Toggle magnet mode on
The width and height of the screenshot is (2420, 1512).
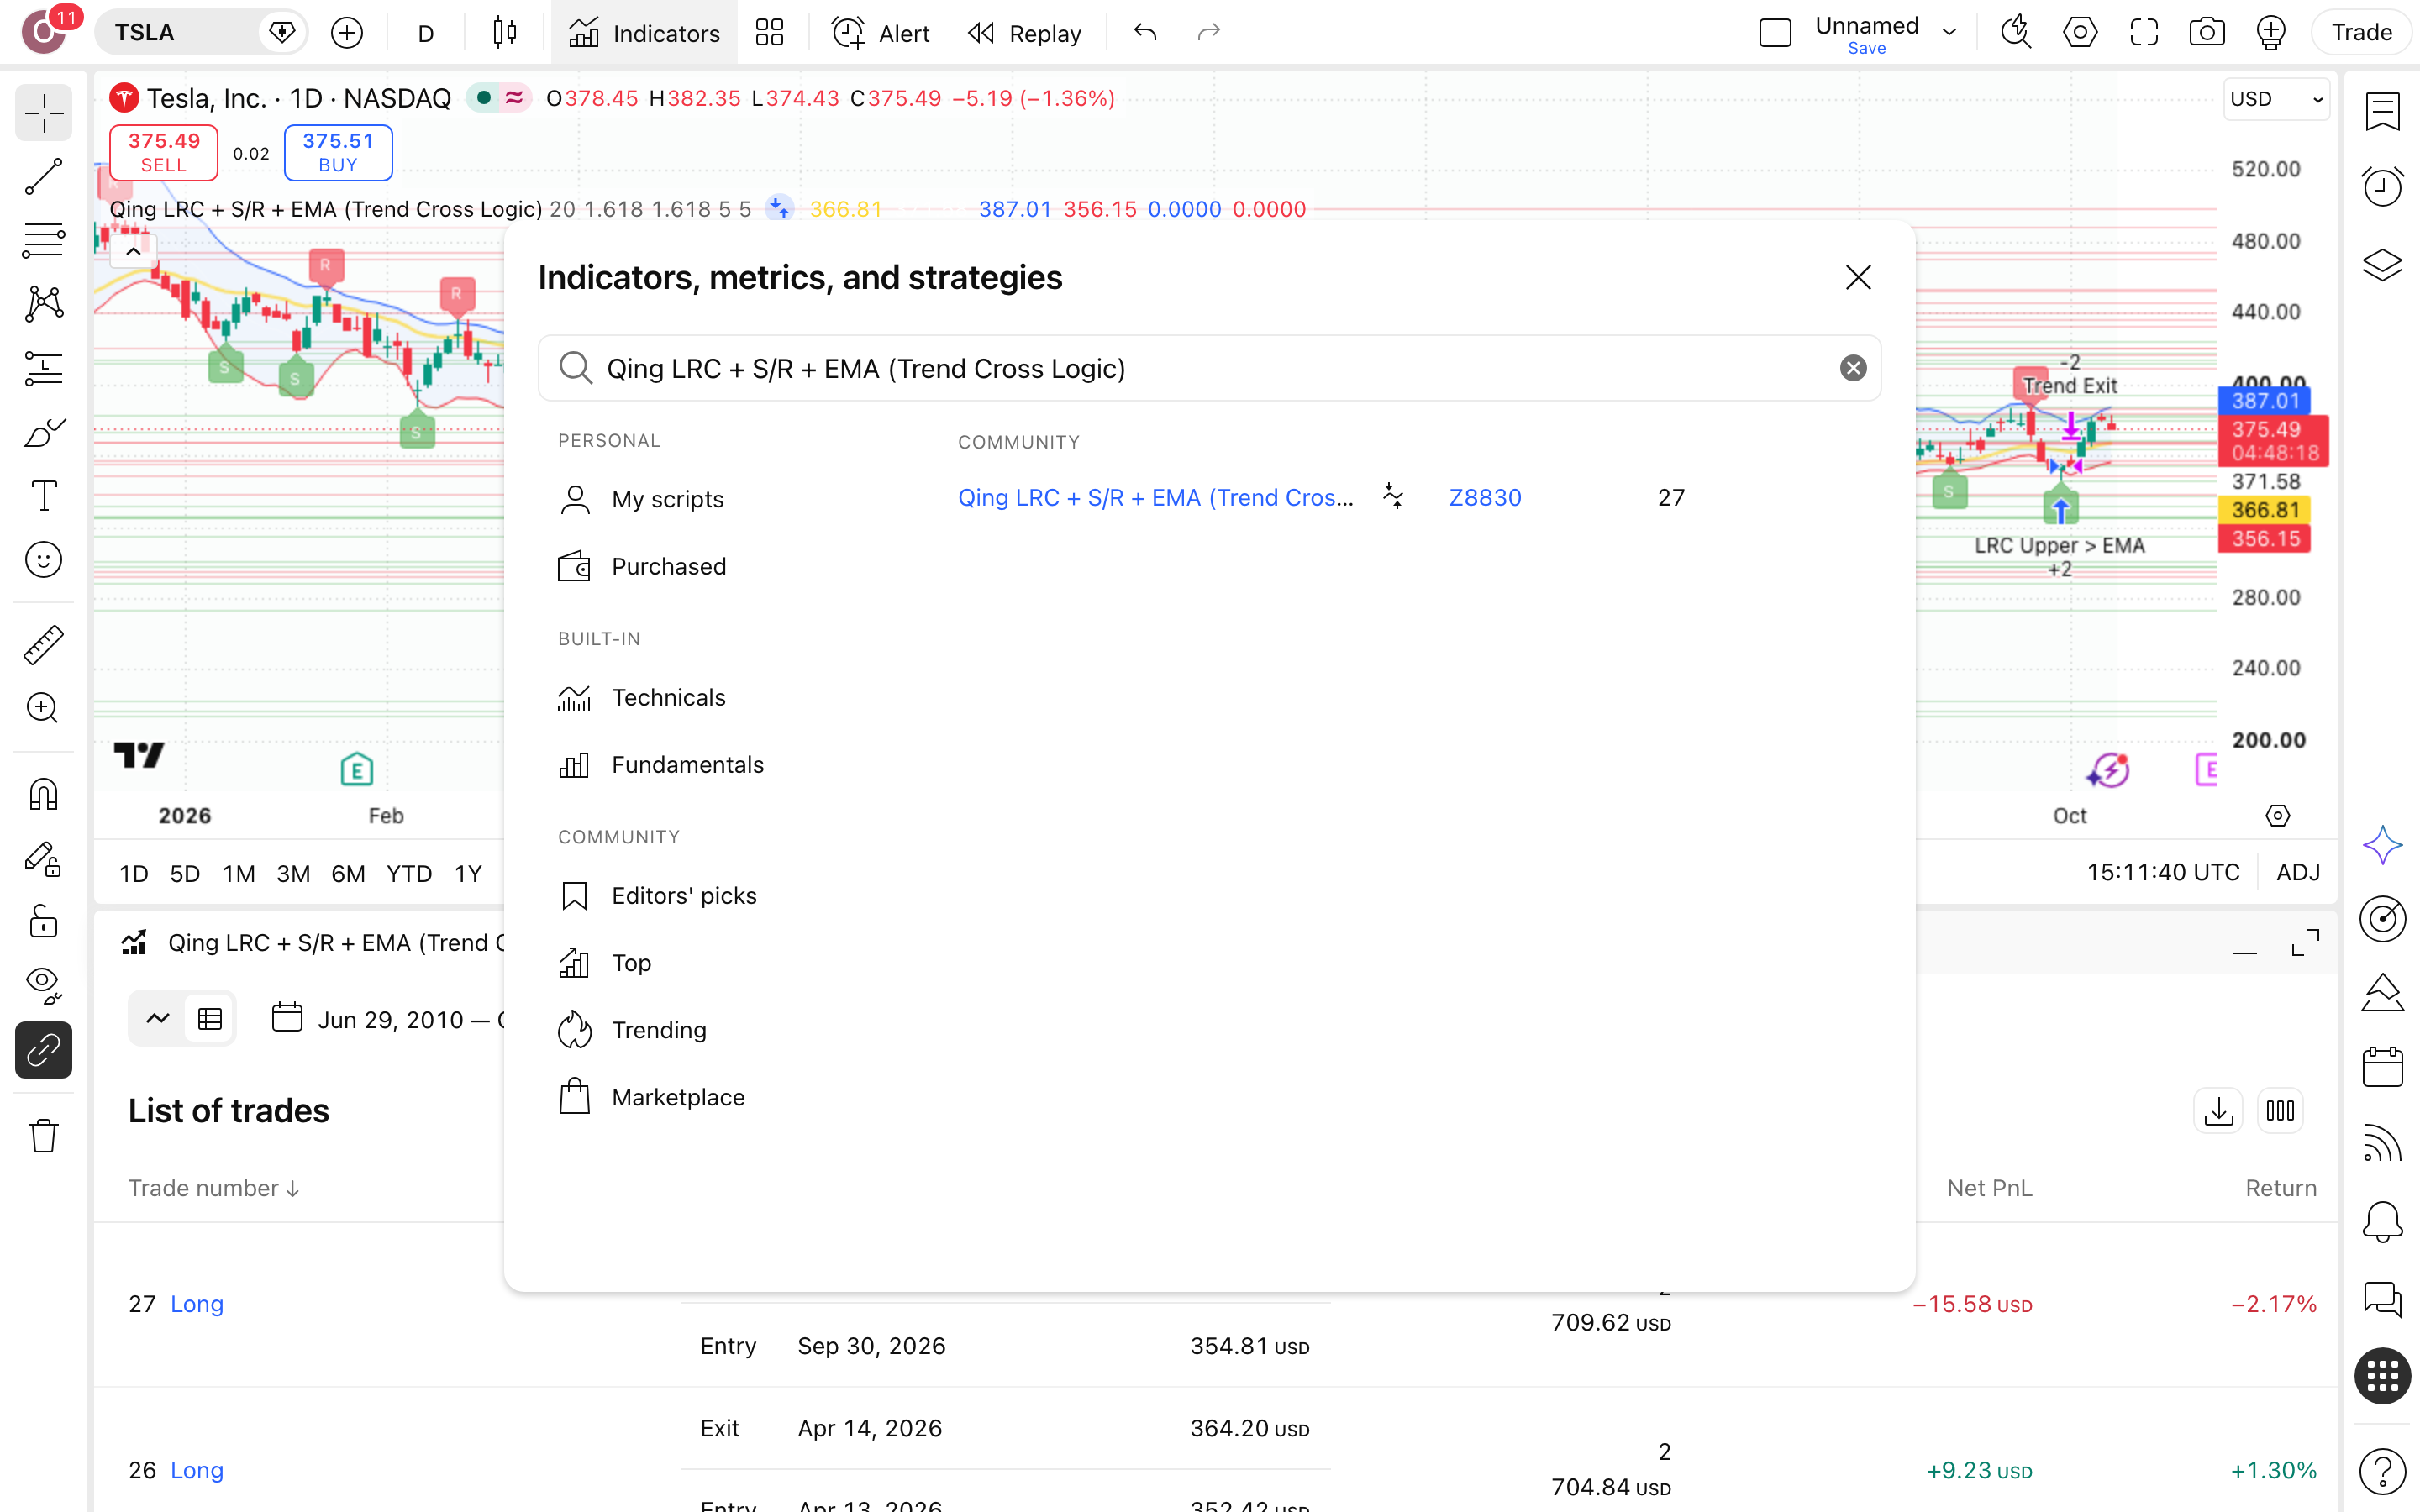[43, 795]
